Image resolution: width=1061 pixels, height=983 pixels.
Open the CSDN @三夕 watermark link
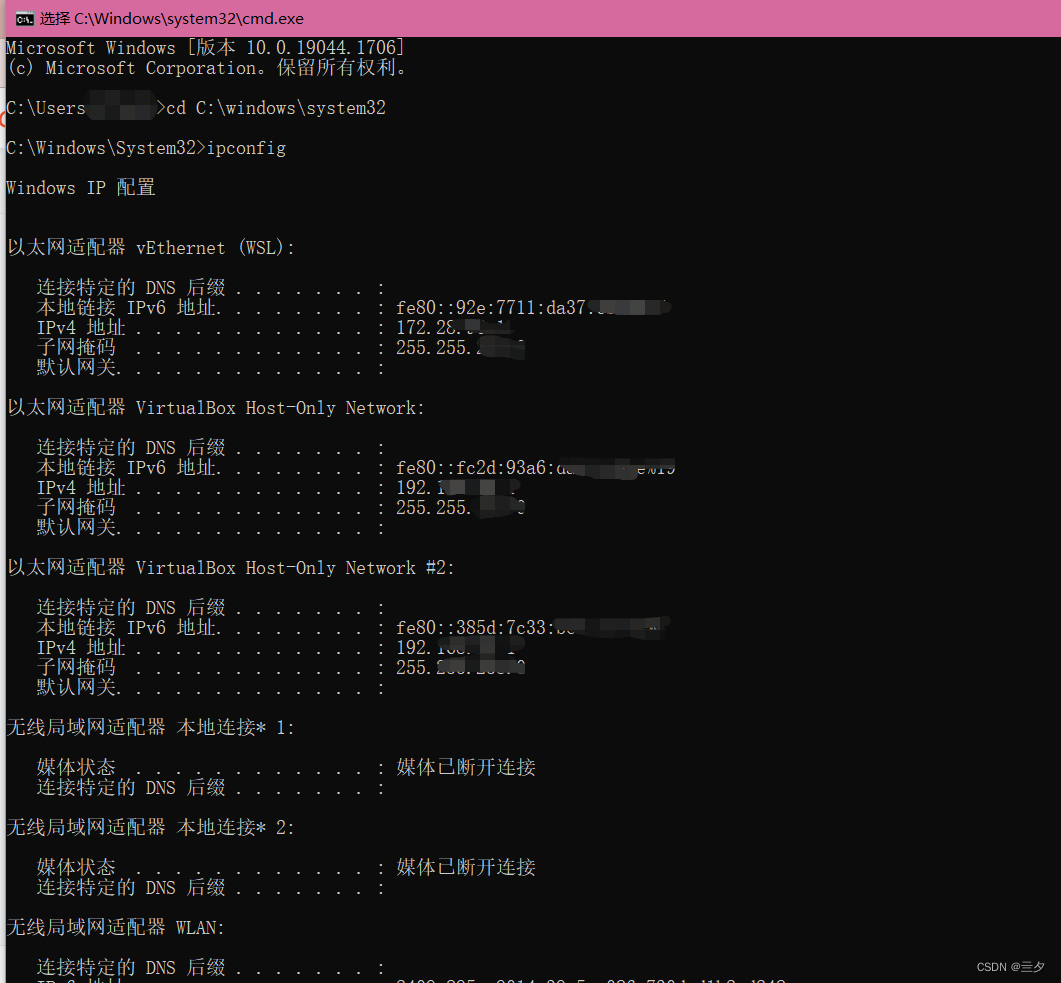click(x=1009, y=966)
